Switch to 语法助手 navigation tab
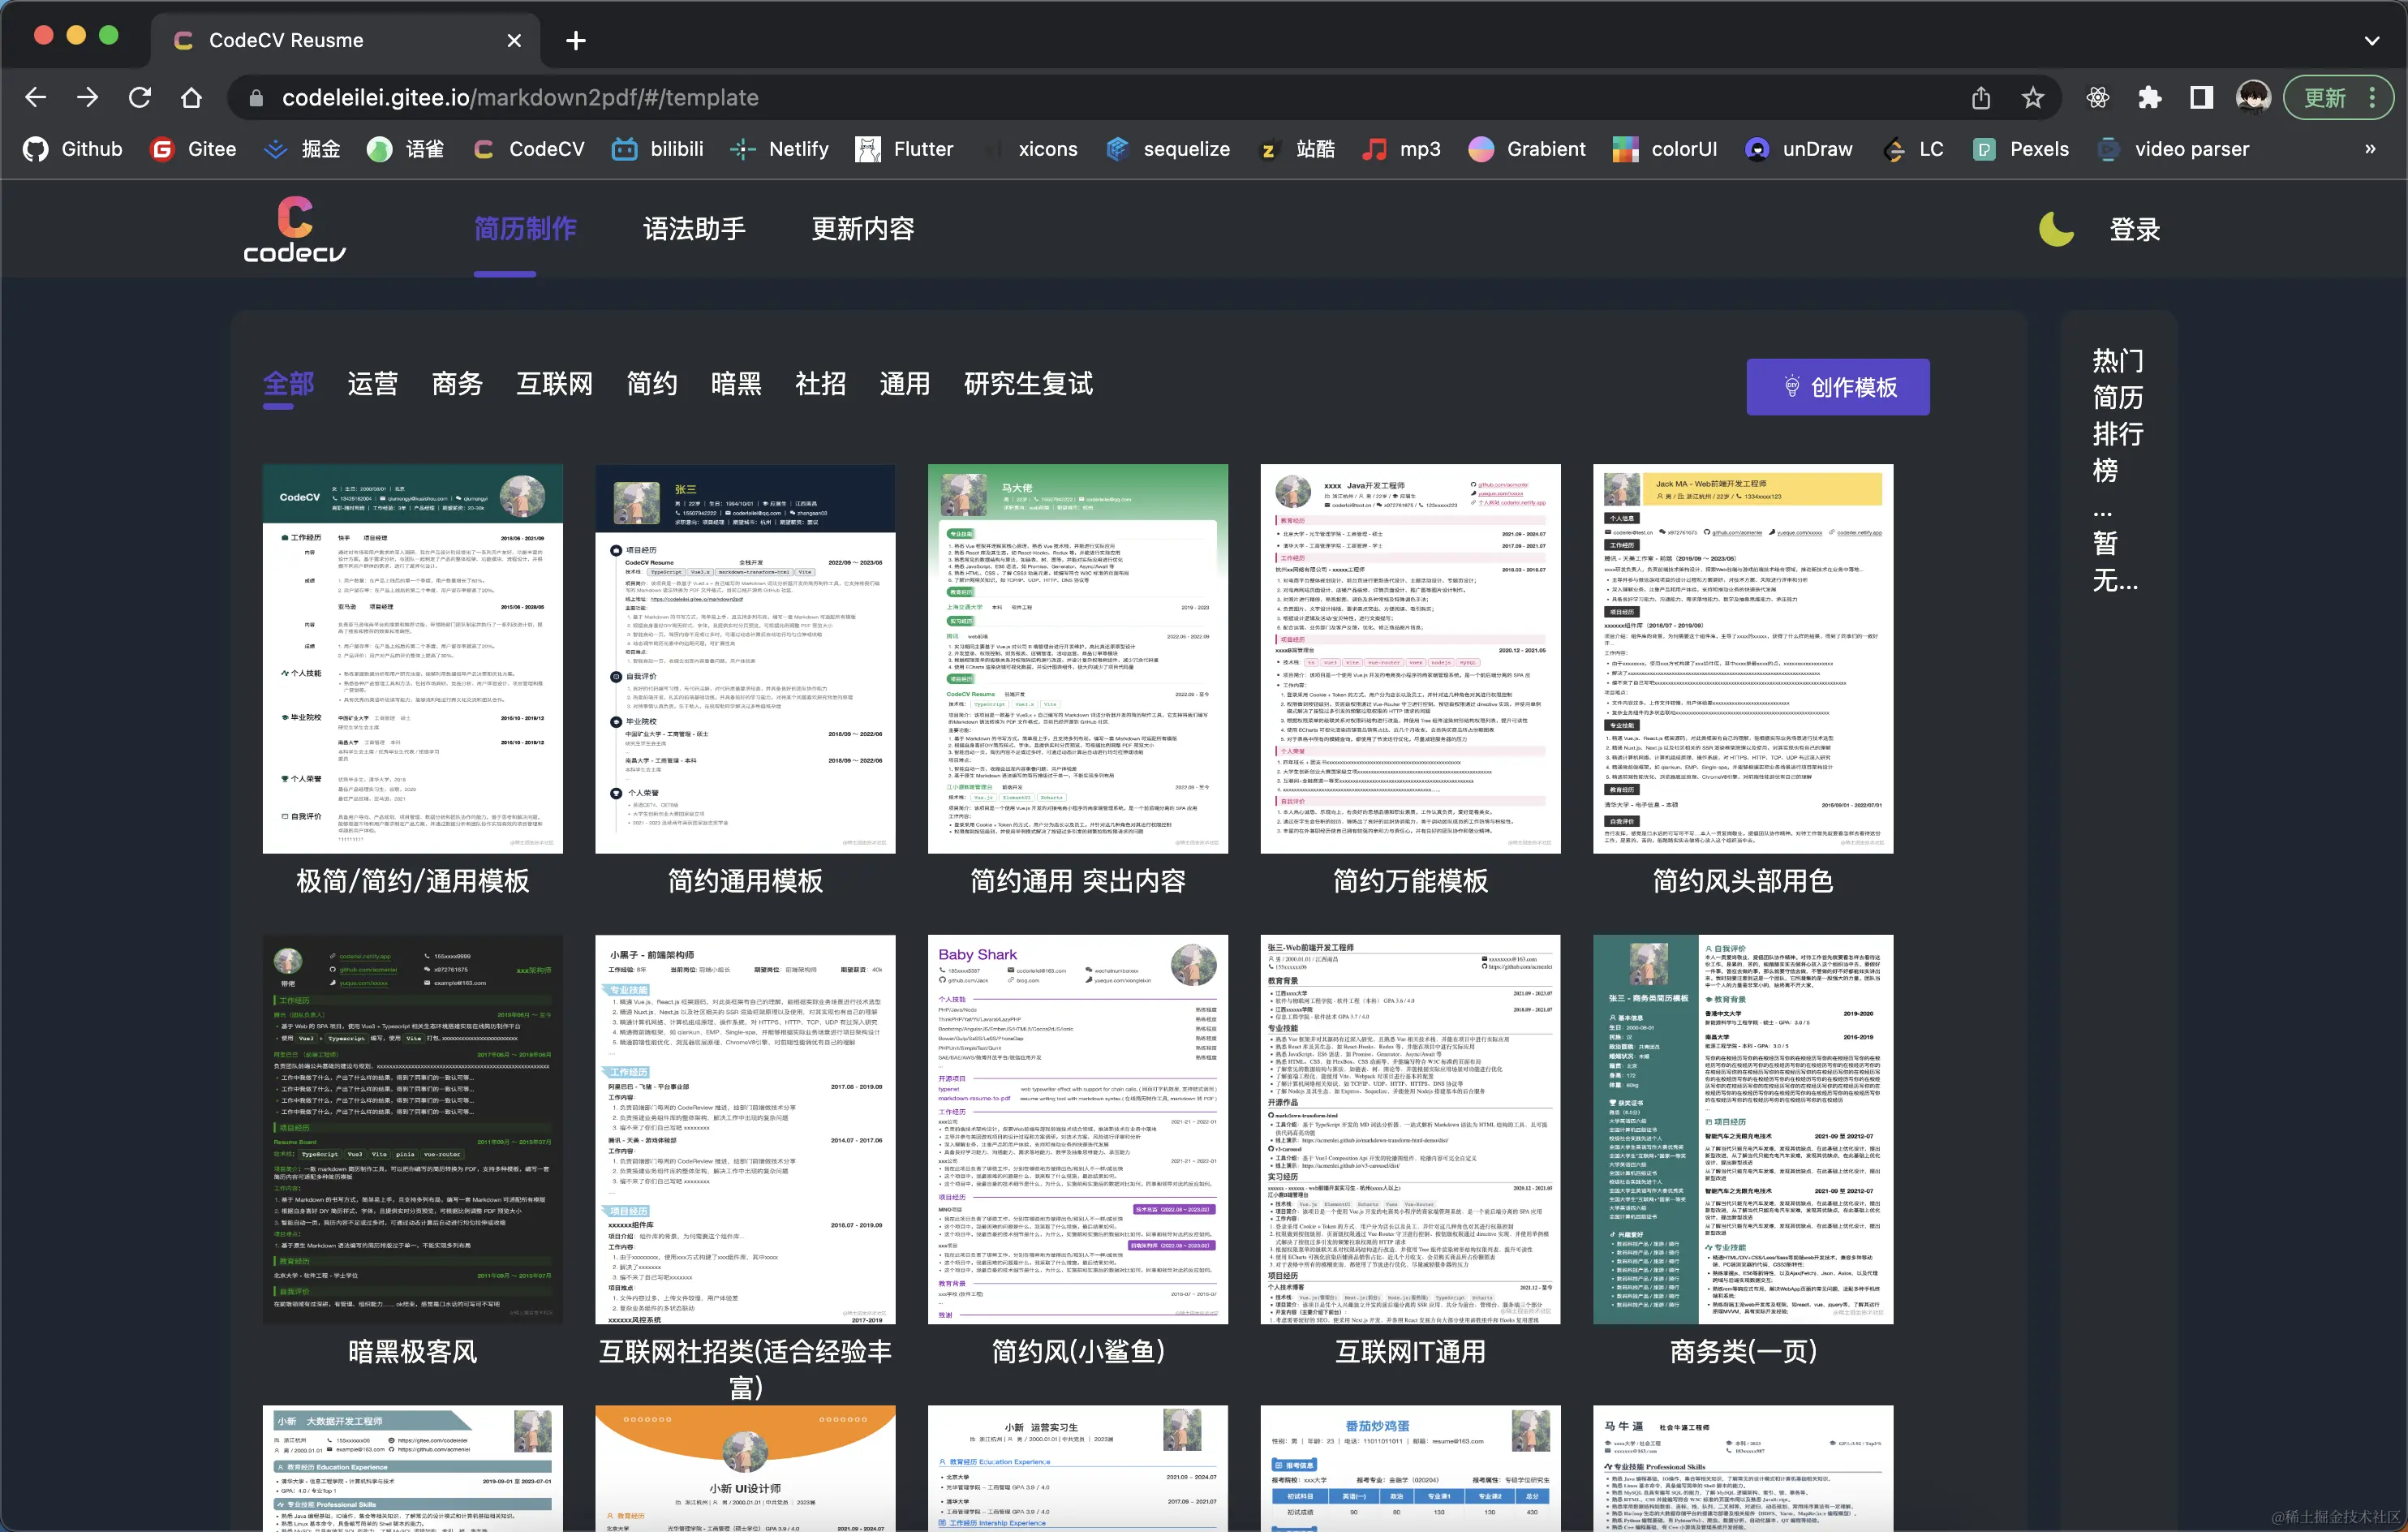This screenshot has height=1532, width=2408. [694, 229]
